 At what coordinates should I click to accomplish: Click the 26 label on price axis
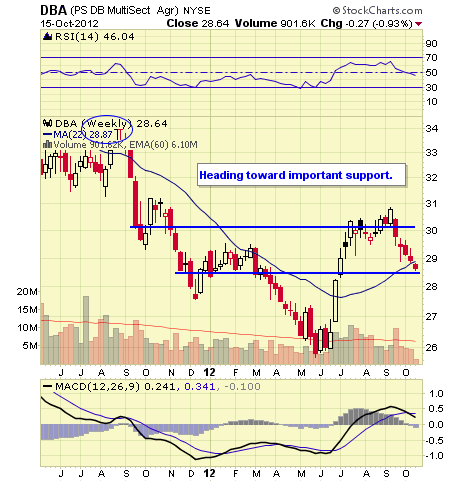(x=431, y=347)
